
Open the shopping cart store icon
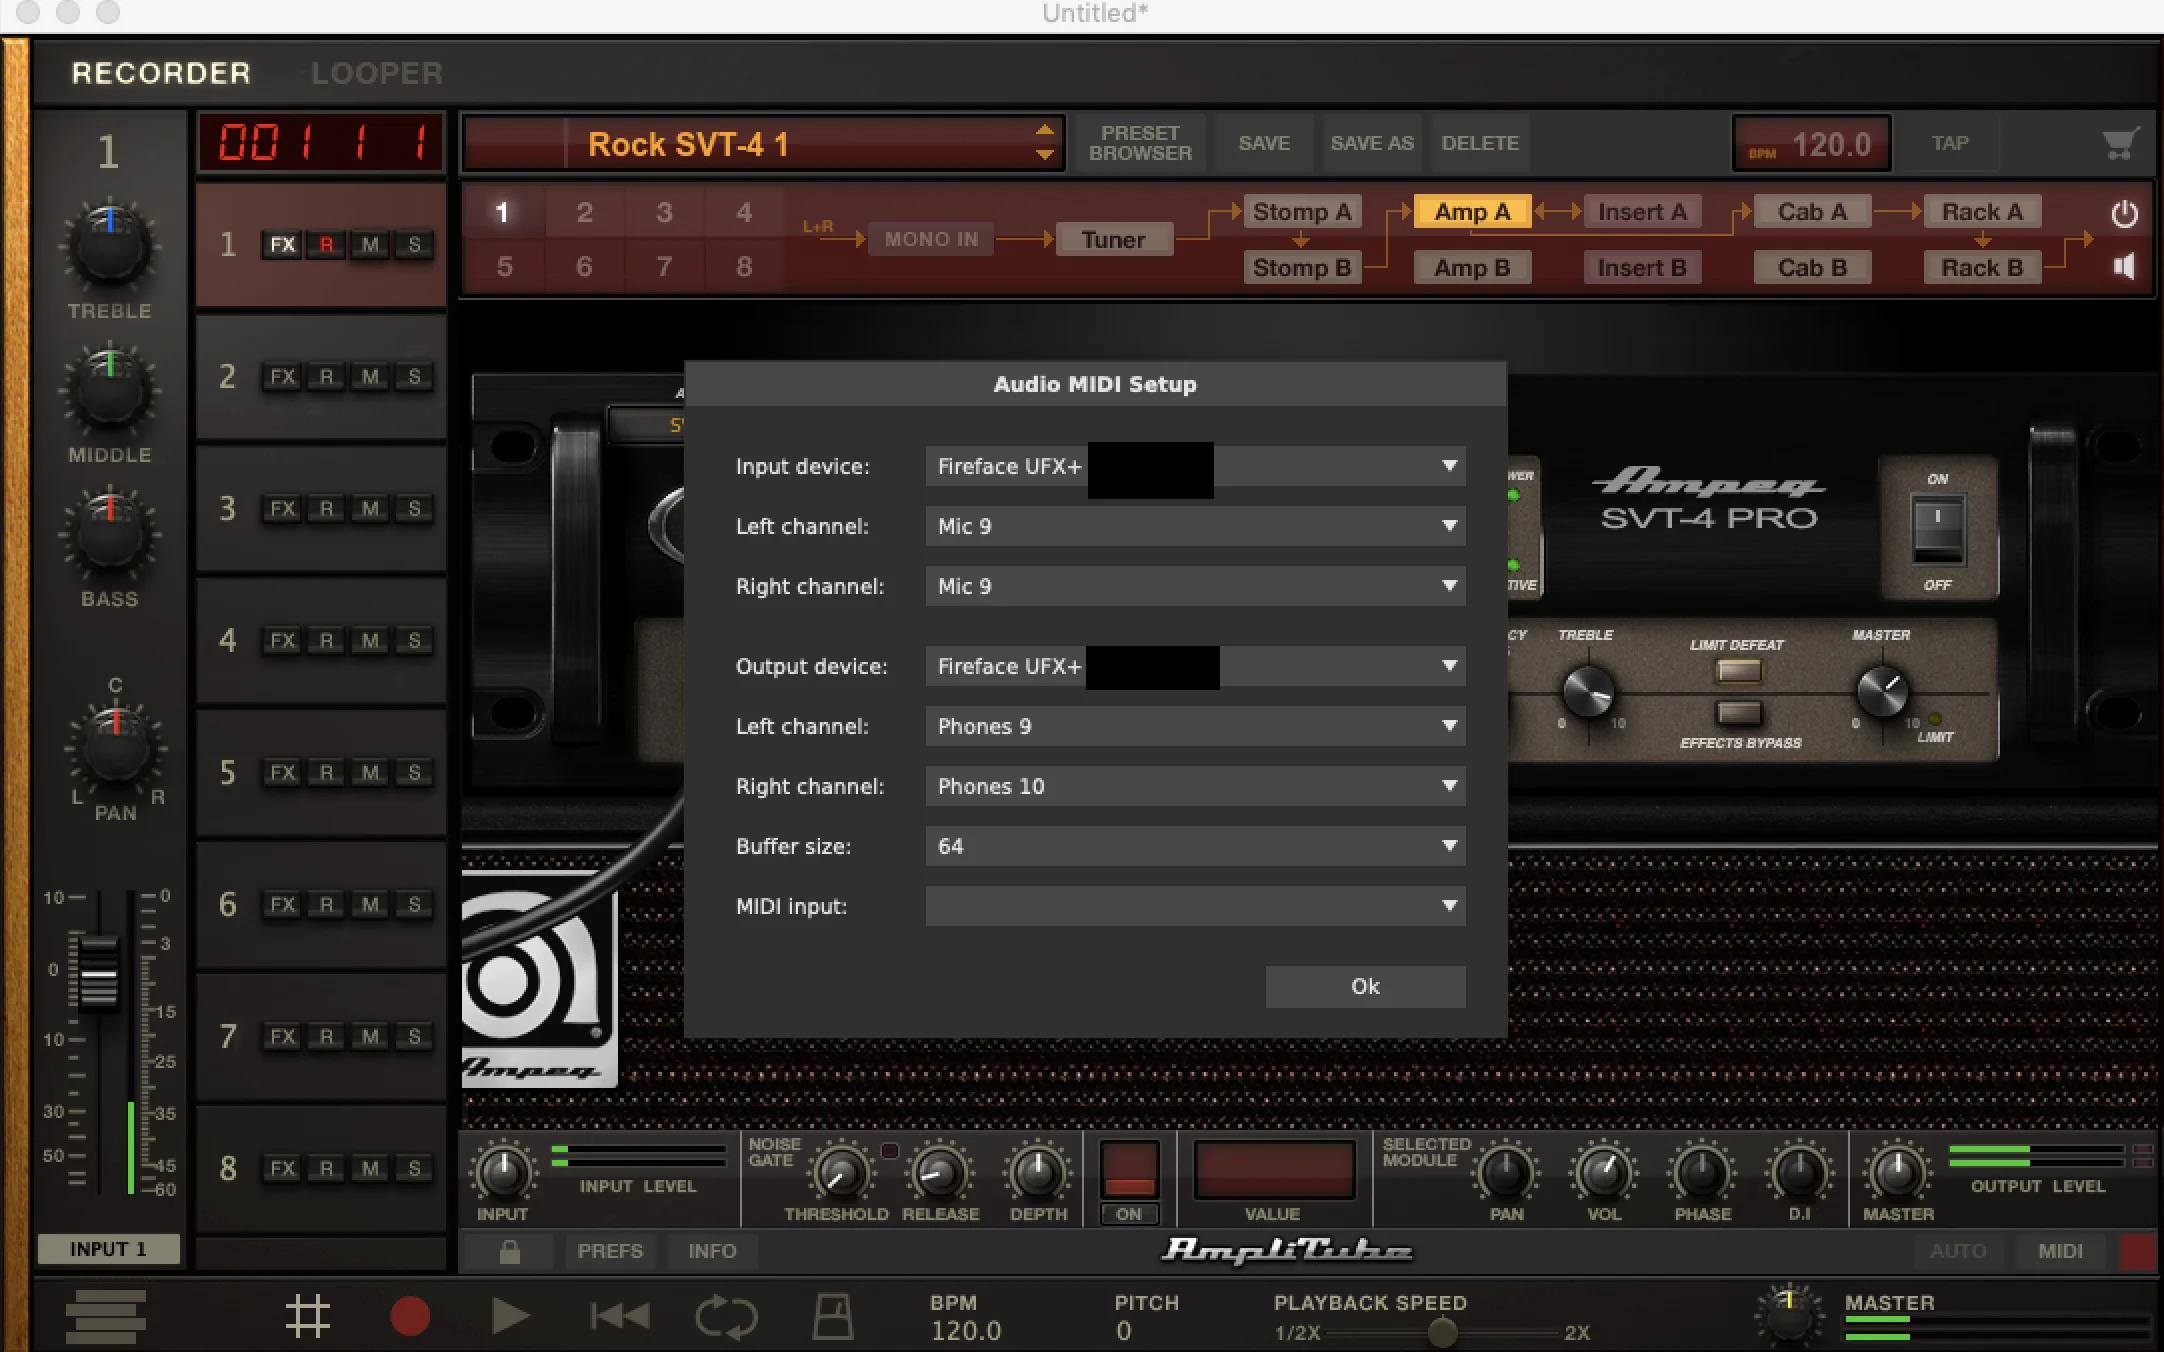[2120, 143]
